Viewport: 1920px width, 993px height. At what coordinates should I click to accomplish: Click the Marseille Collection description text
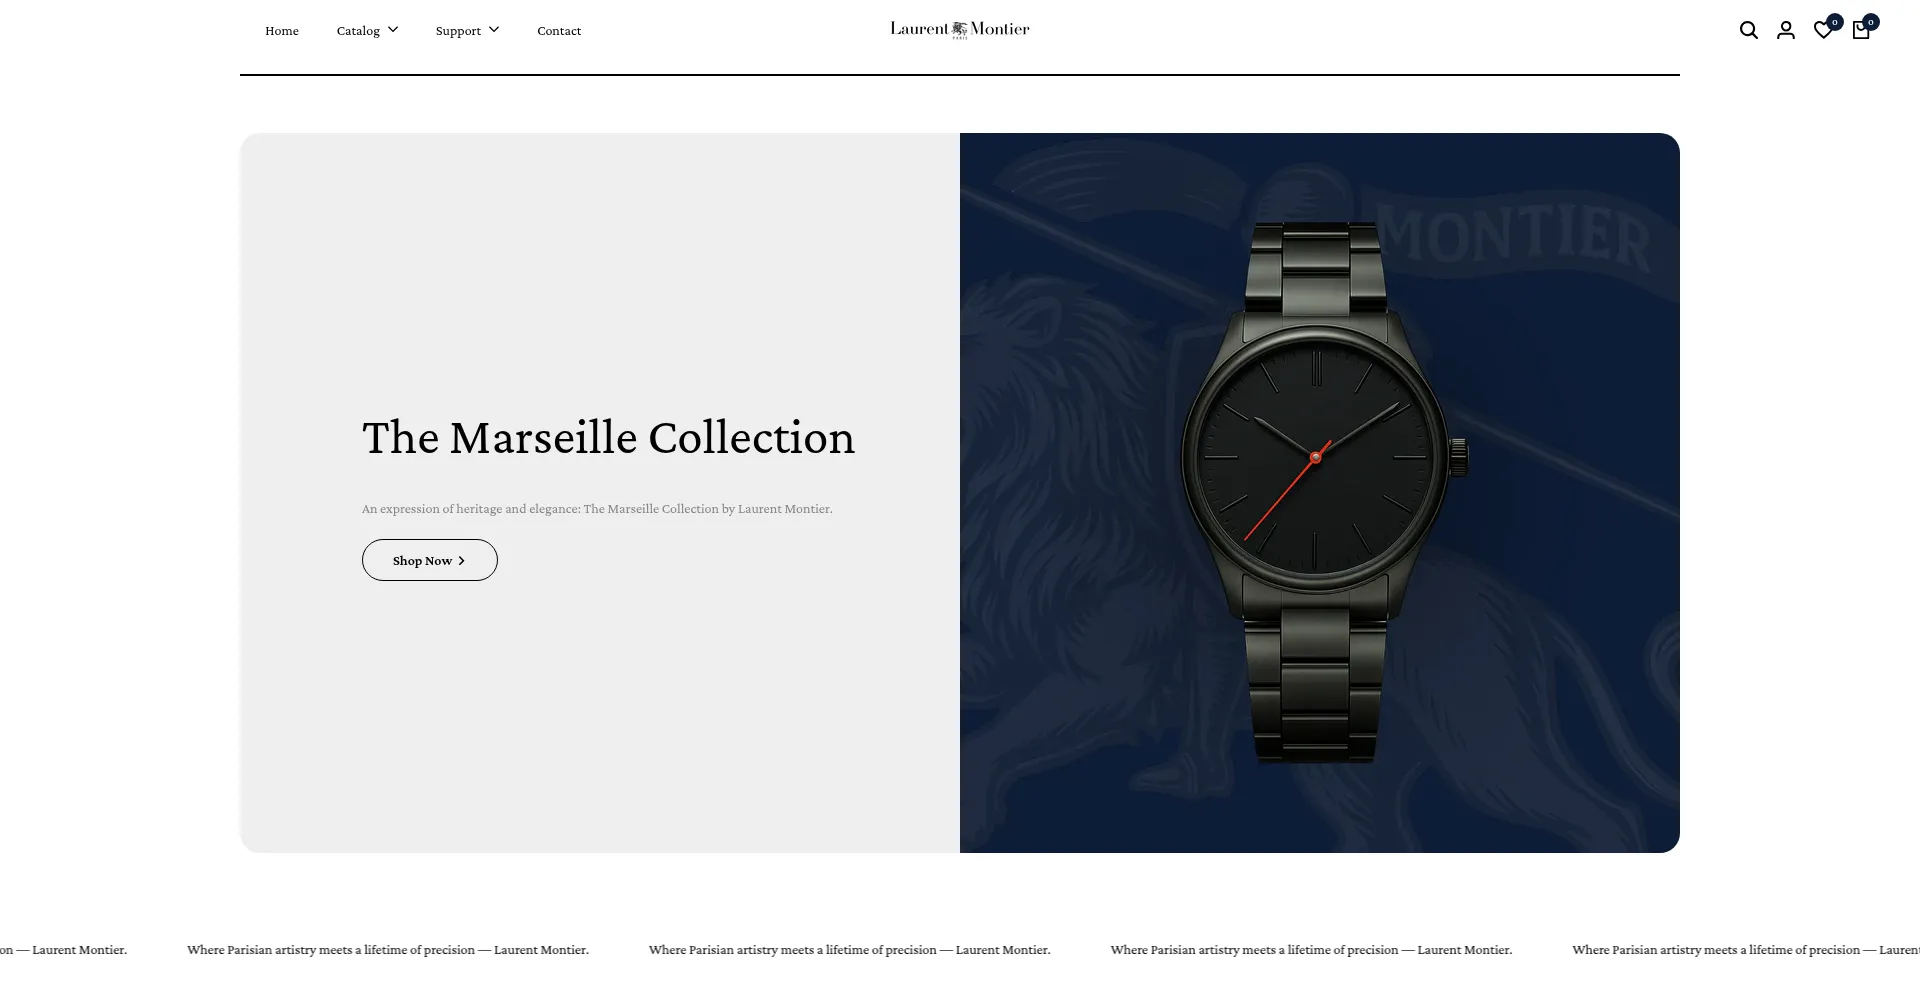pyautogui.click(x=597, y=509)
